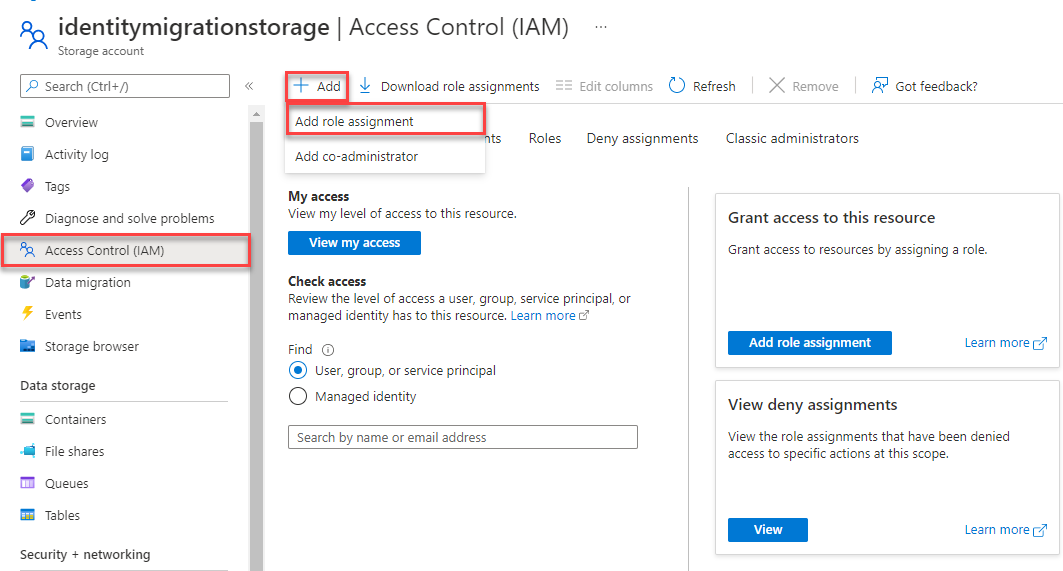The width and height of the screenshot is (1063, 571).
Task: Click the info icon next to Find
Action: tap(328, 350)
